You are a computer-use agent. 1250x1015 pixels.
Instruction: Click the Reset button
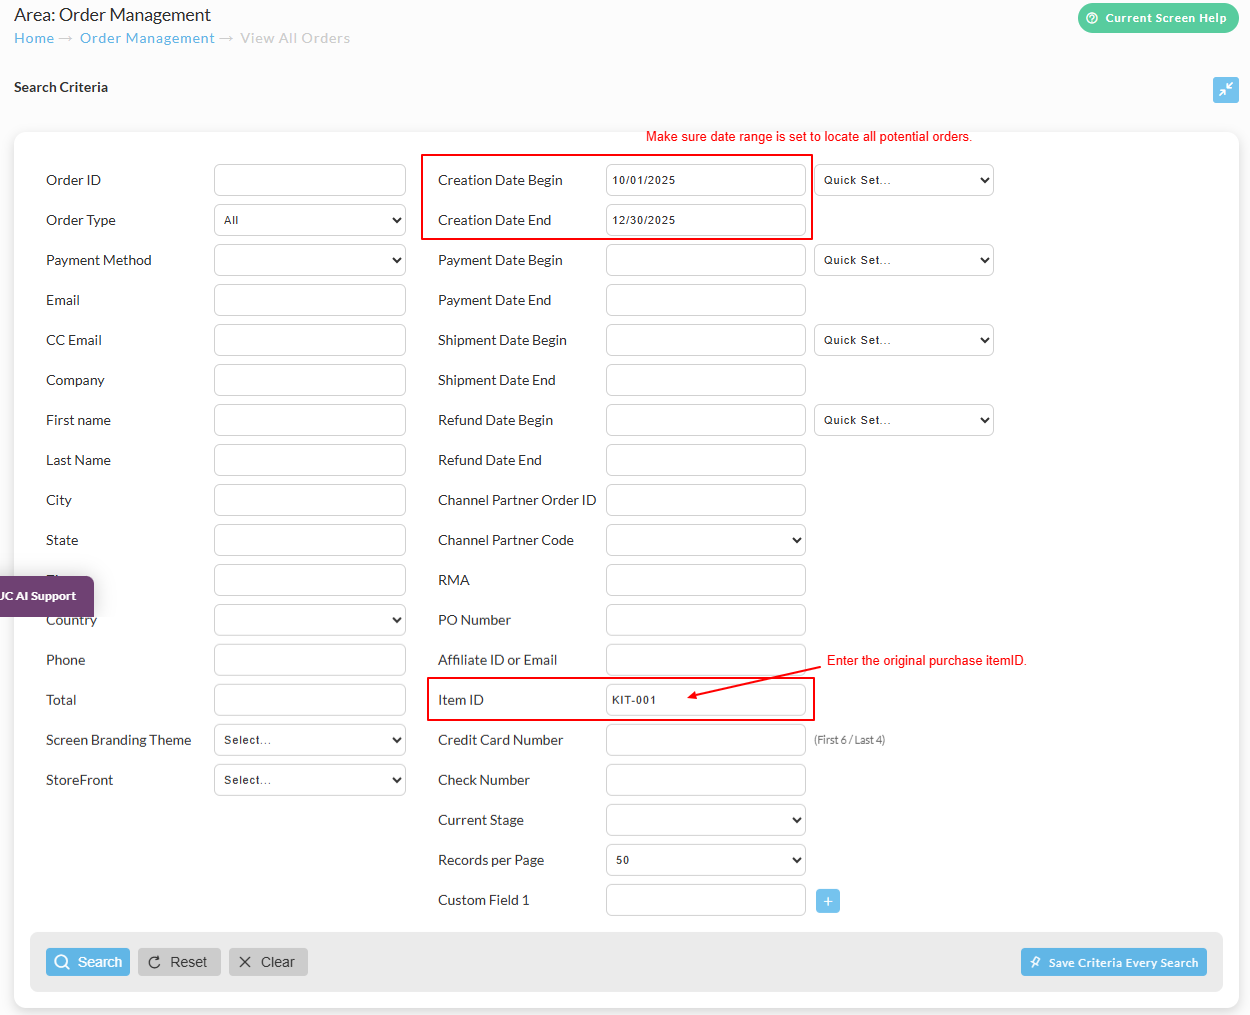point(179,962)
